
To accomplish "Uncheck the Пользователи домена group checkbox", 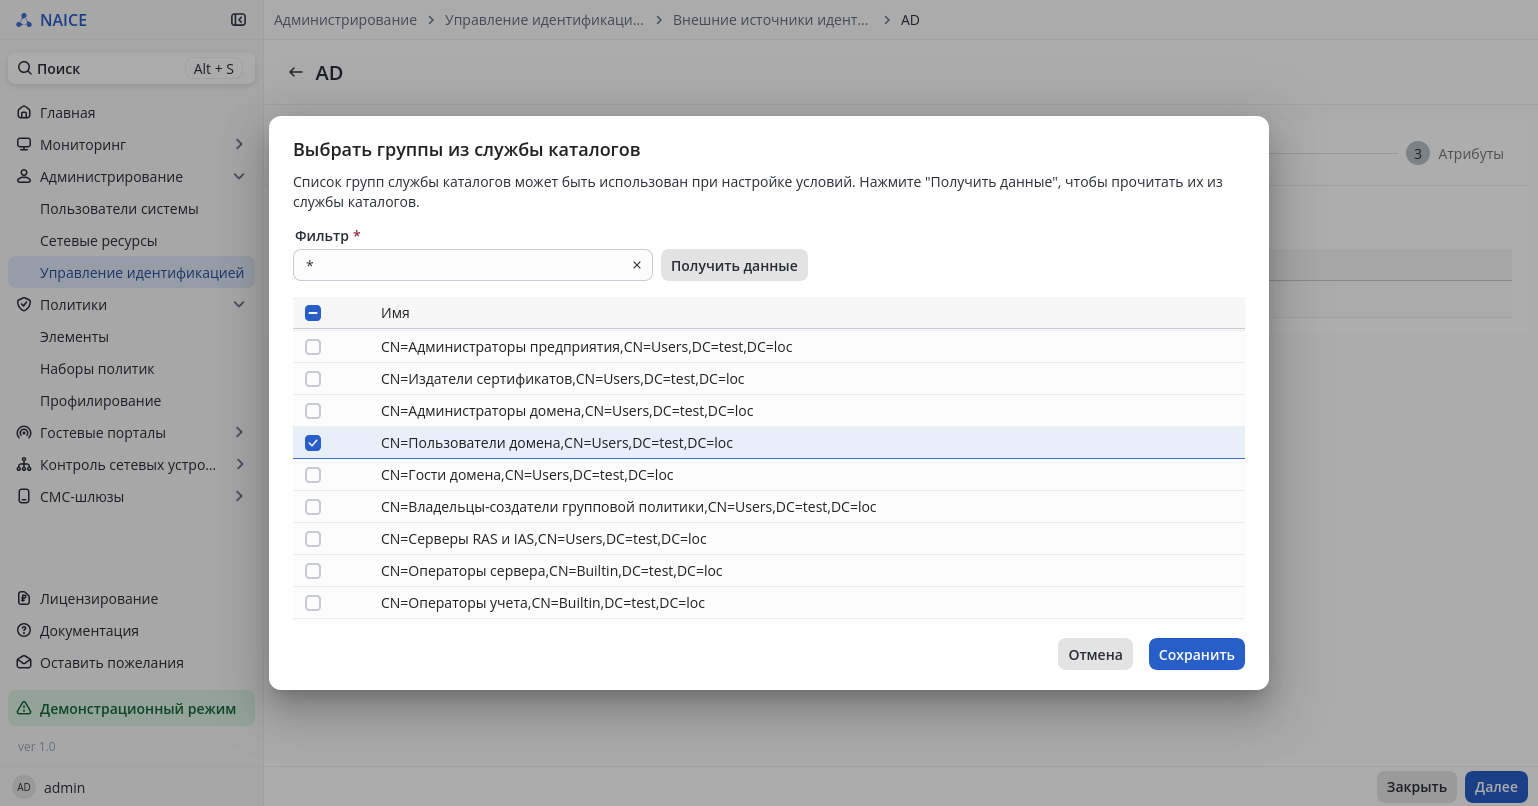I will pos(313,443).
